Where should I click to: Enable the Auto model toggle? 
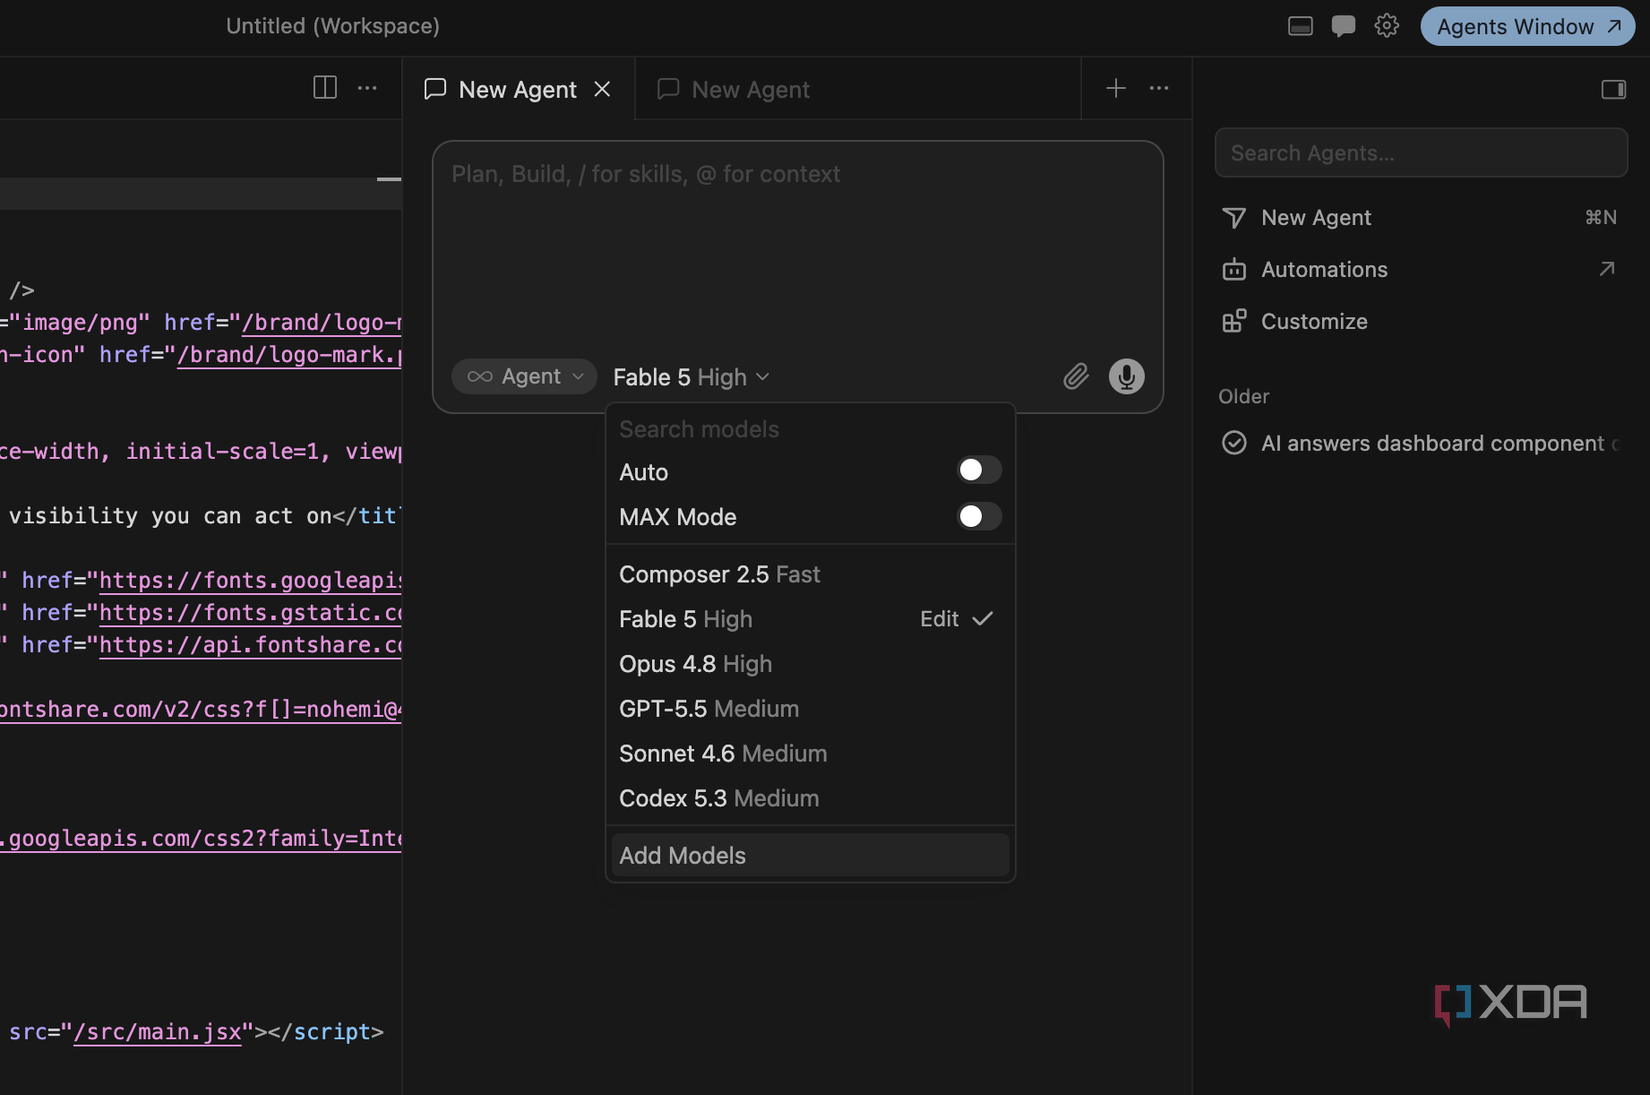pyautogui.click(x=978, y=471)
